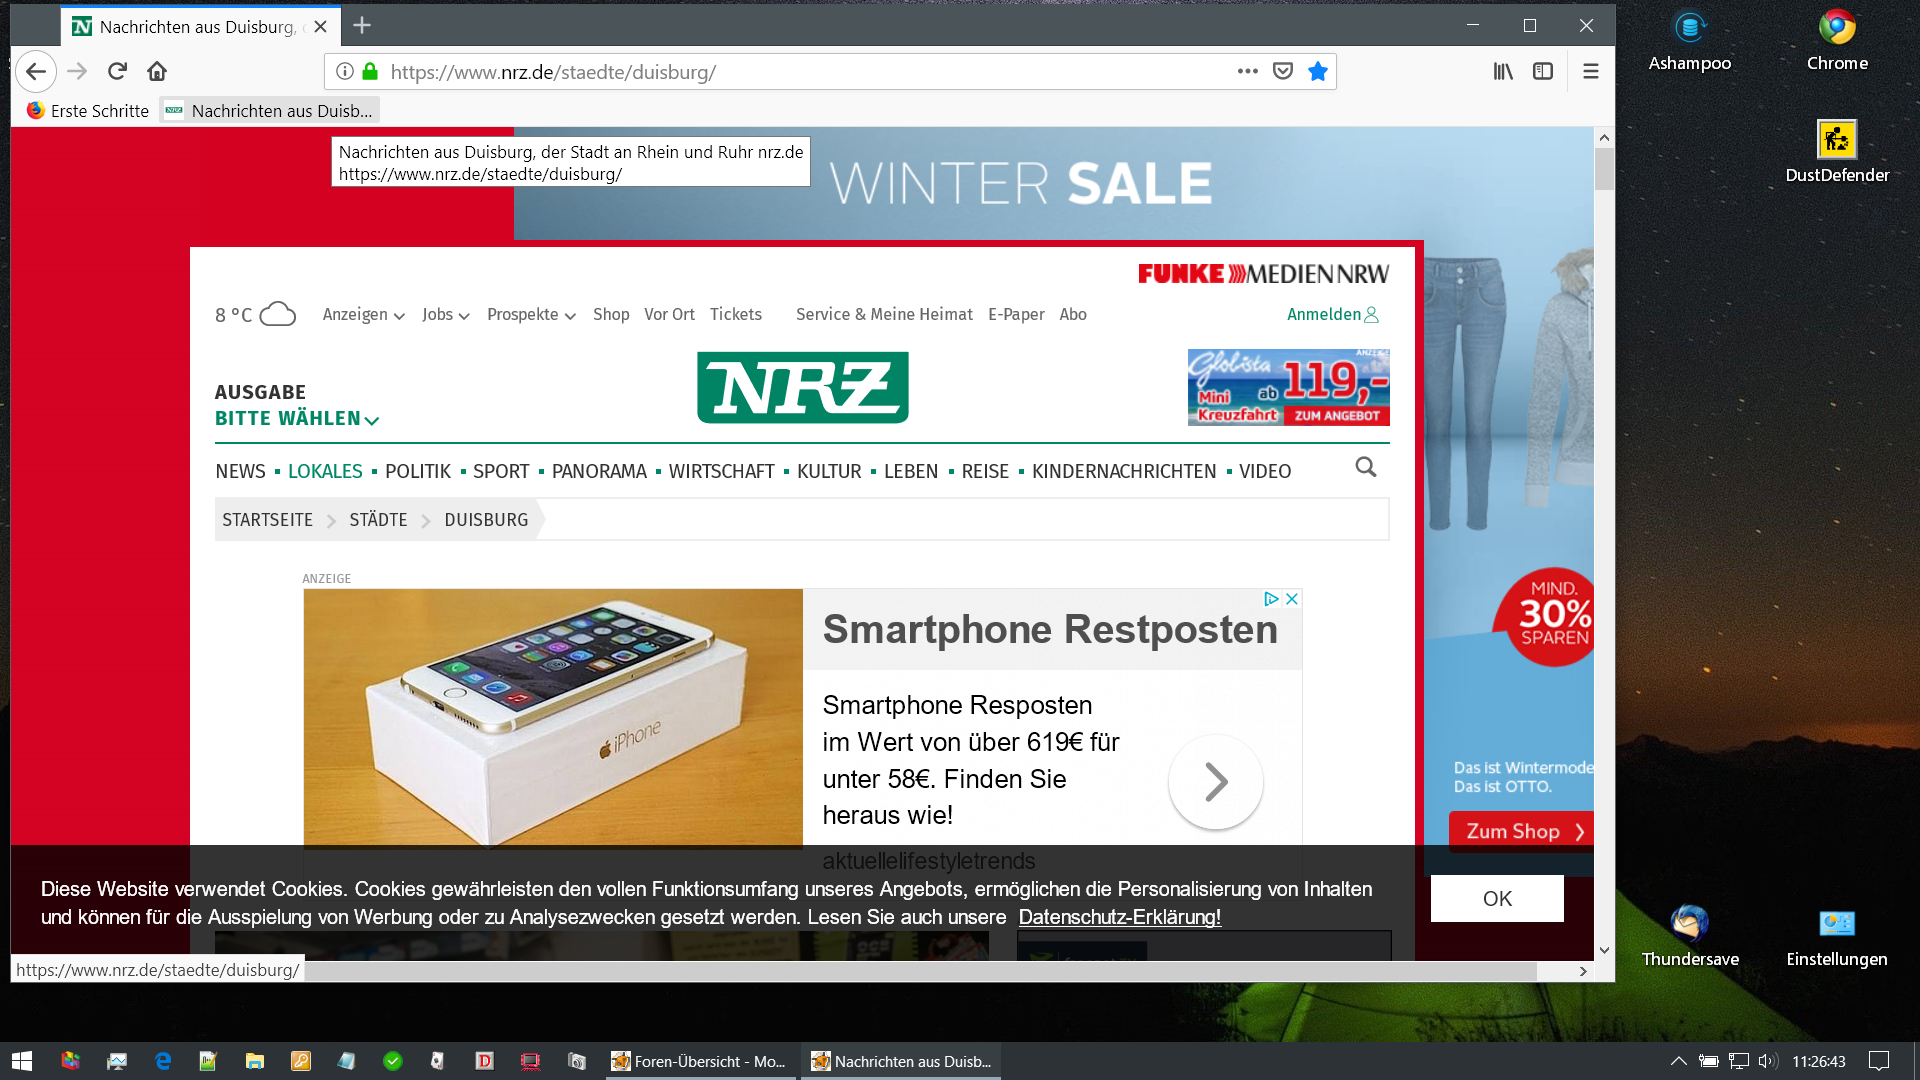
Task: Open page actions three-dot menu
Action: [1247, 71]
